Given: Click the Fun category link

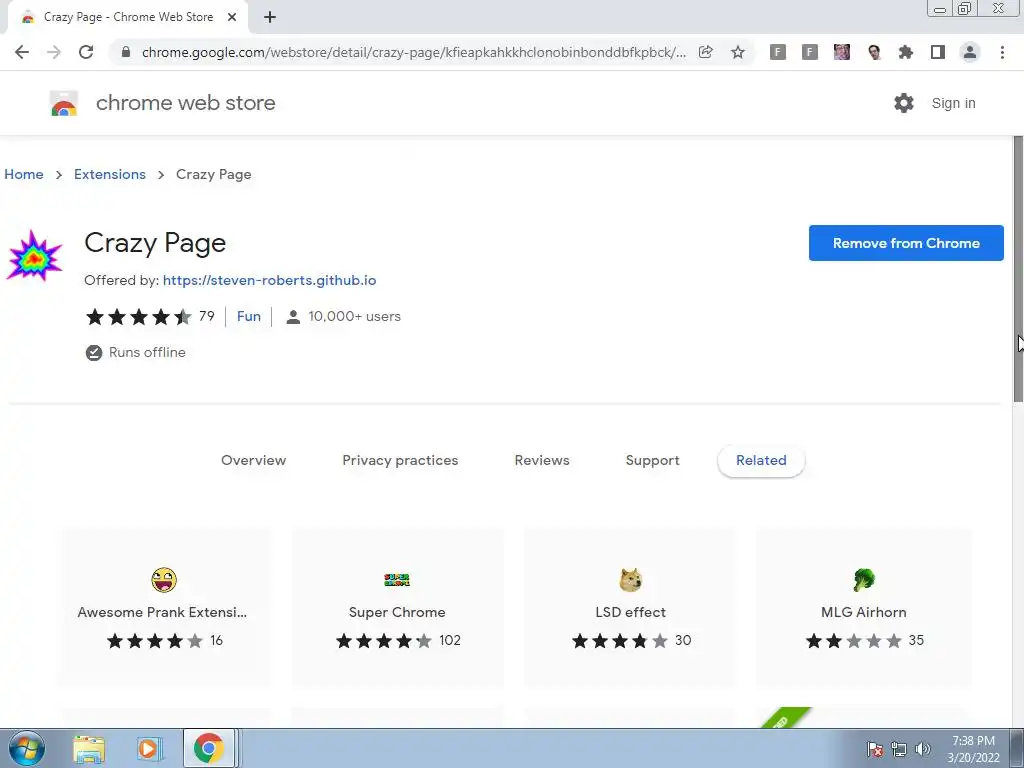Looking at the screenshot, I should click(x=249, y=316).
